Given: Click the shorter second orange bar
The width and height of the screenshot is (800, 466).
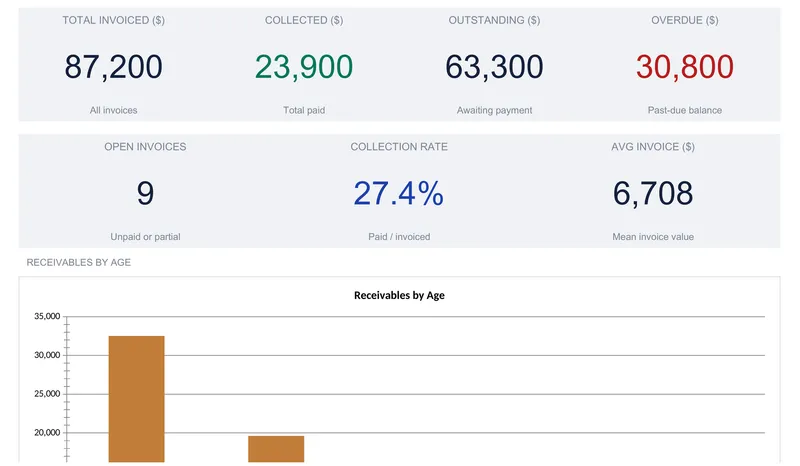Looking at the screenshot, I should pos(276,449).
